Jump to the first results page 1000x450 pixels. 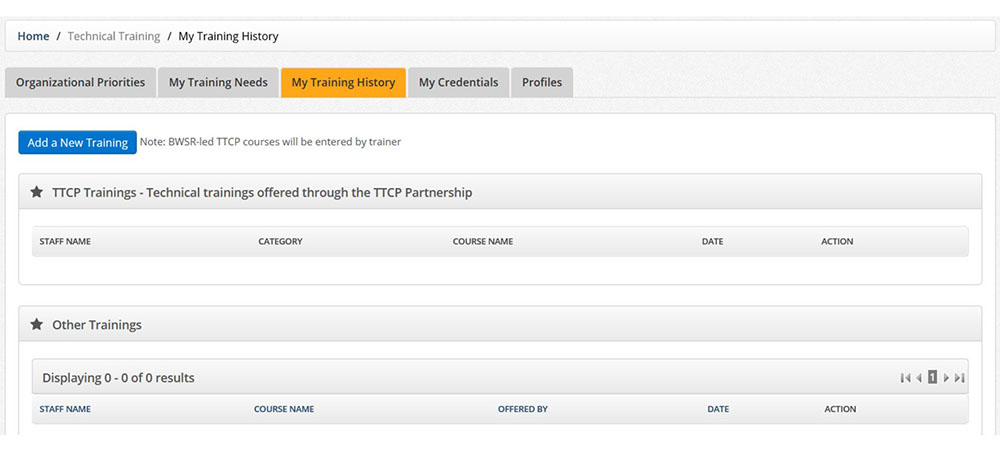tap(905, 378)
